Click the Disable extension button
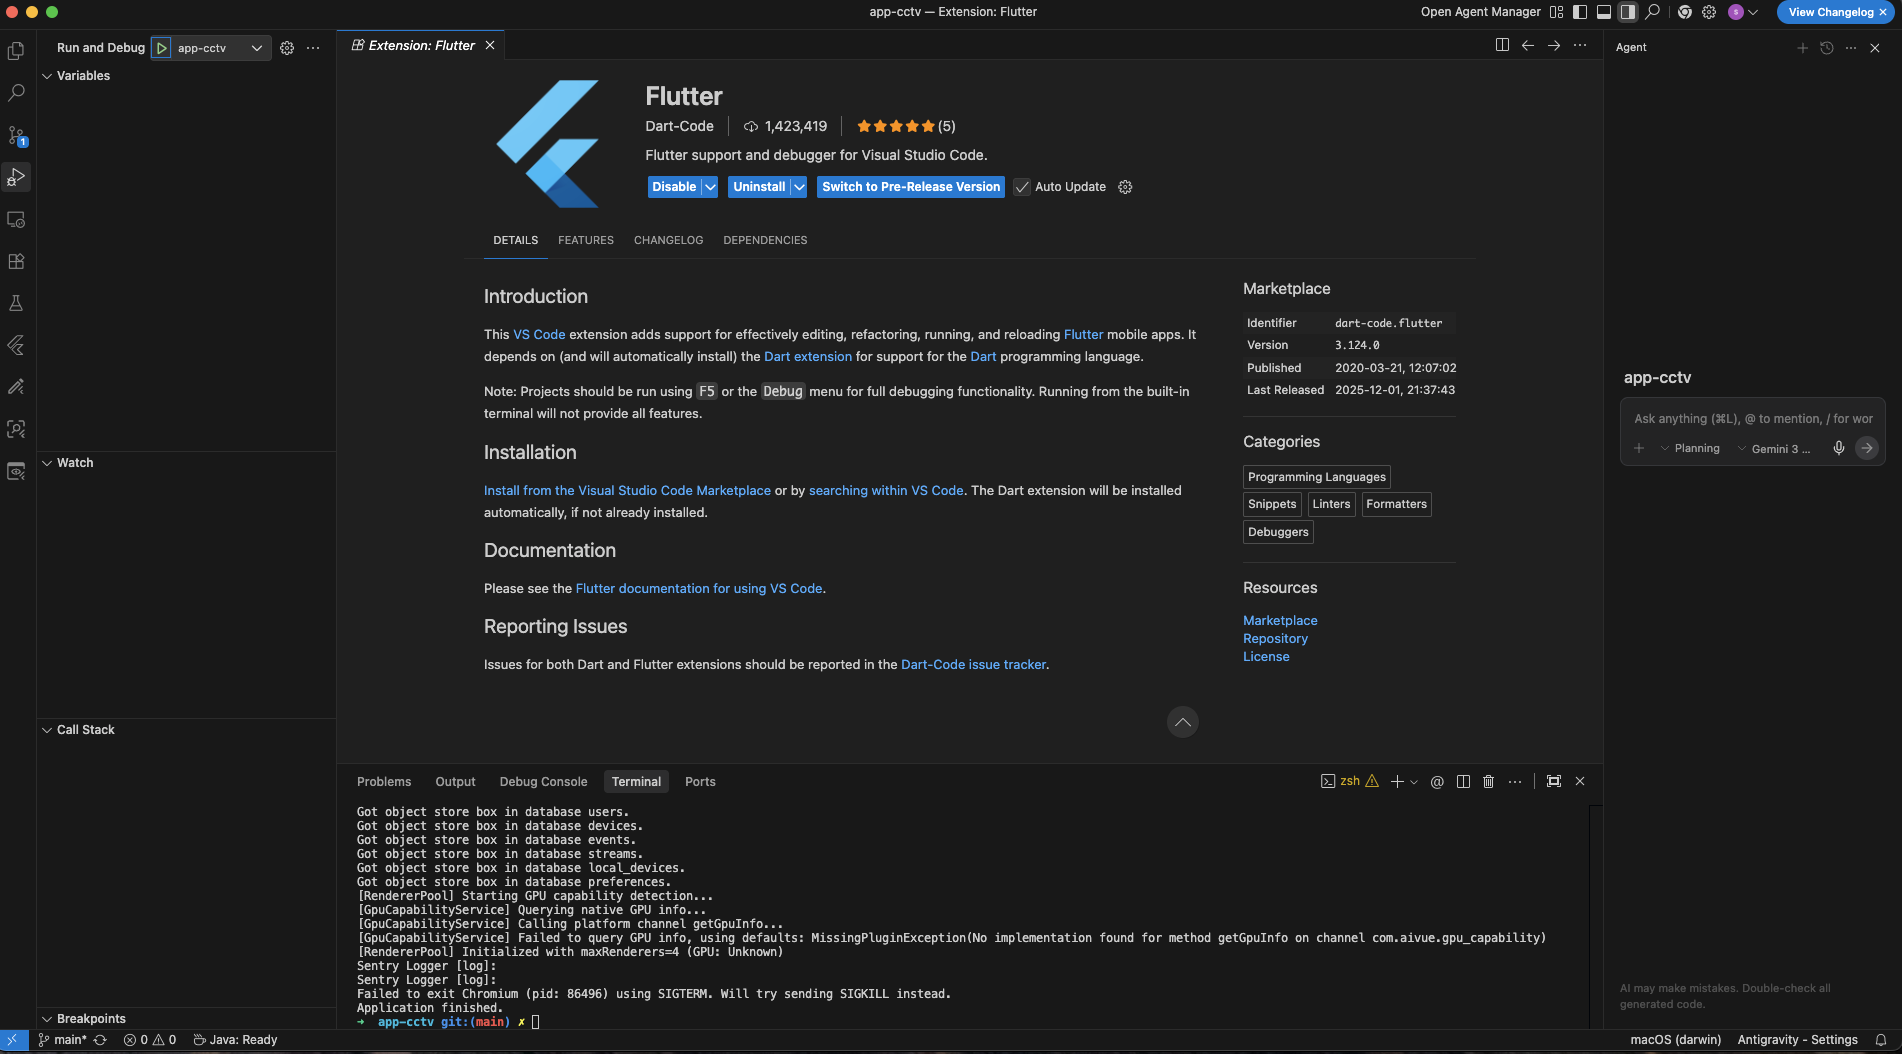 674,187
